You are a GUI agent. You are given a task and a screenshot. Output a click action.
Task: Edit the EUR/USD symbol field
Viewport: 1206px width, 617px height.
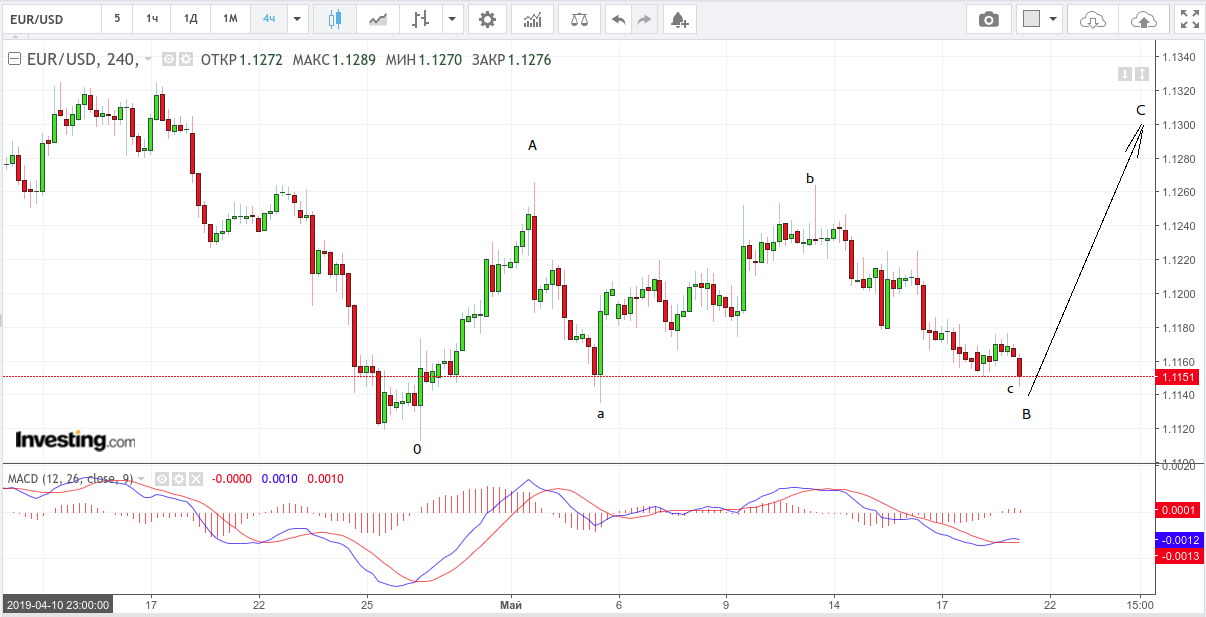52,19
